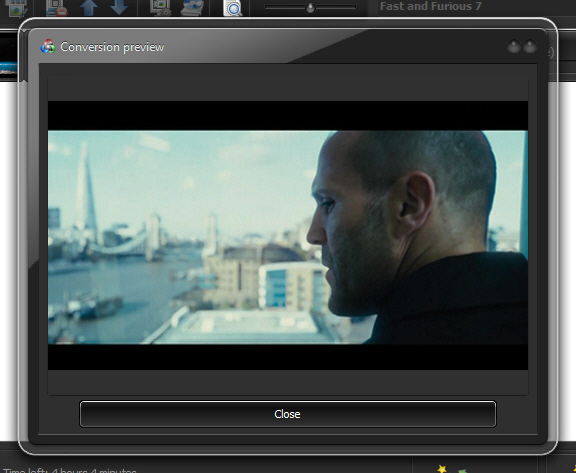
Task: Click the Conversion preview app logo icon
Action: click(48, 47)
